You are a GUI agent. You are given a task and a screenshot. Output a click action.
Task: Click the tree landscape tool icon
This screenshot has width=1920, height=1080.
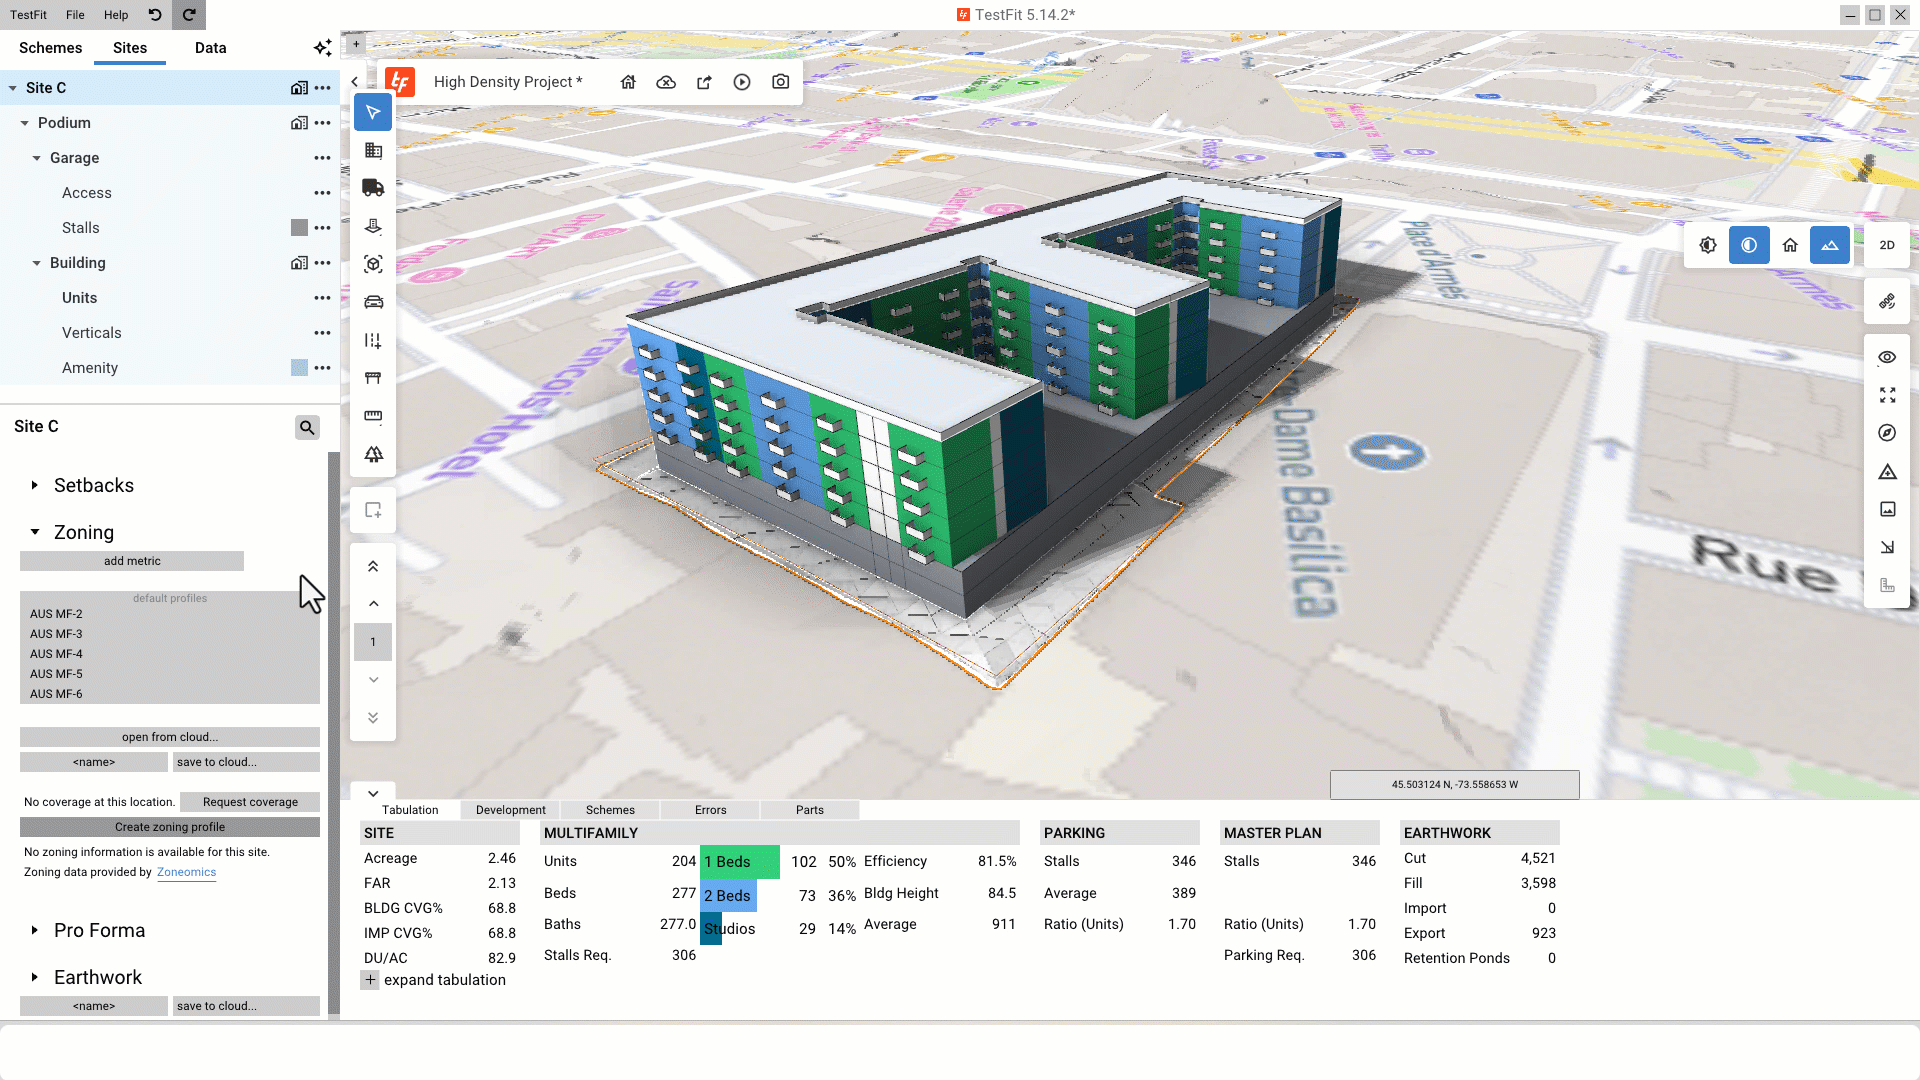tap(373, 454)
